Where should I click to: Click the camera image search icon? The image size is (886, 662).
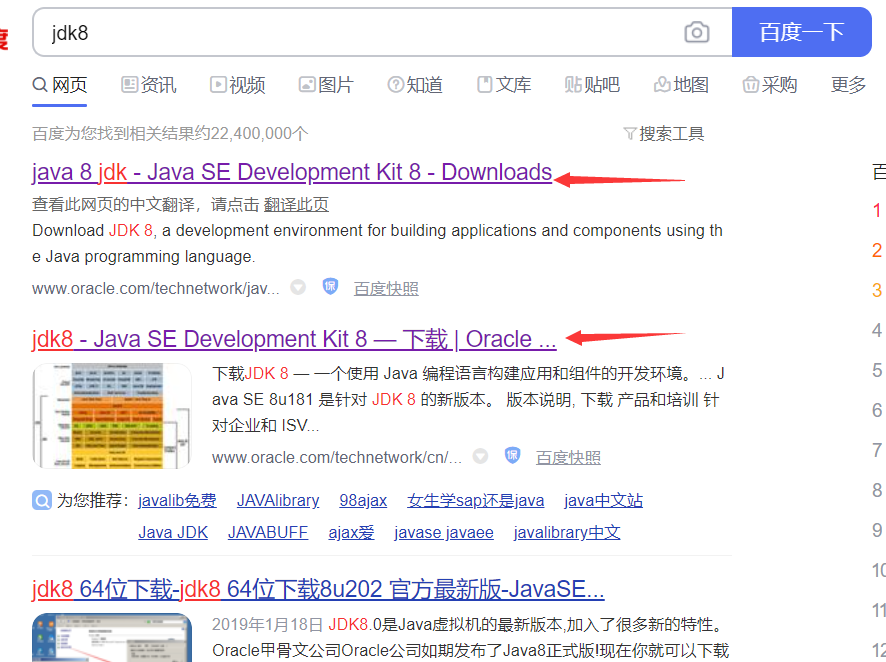click(697, 32)
